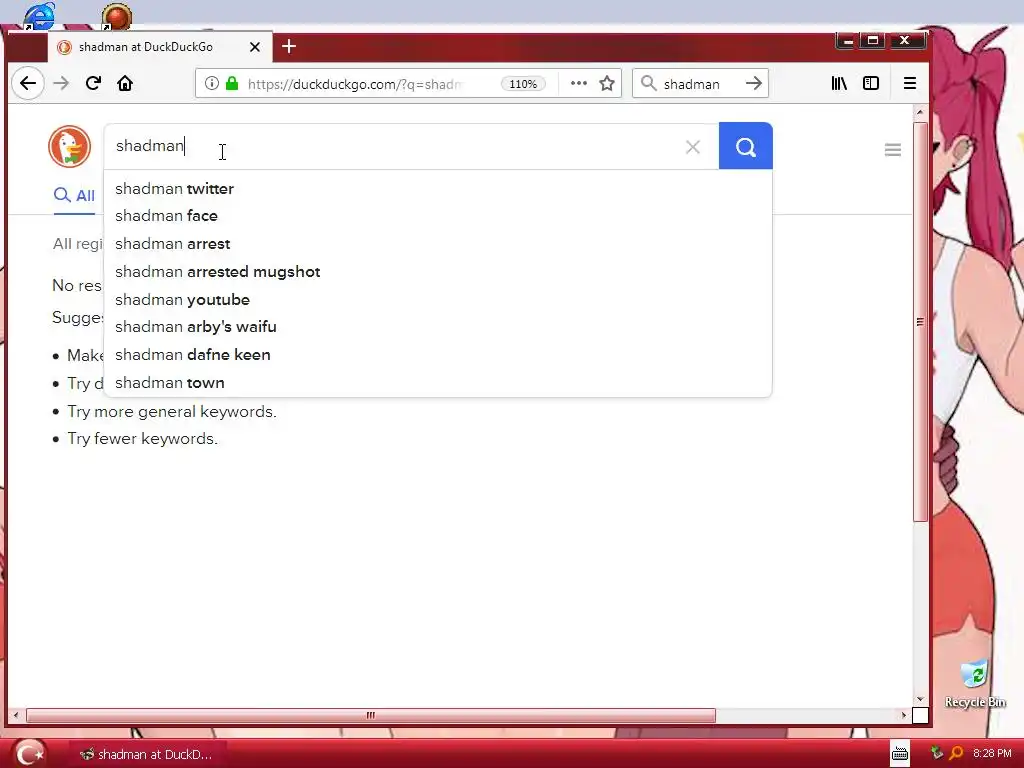Viewport: 1024px width, 768px height.
Task: Open the Start button on taskbar
Action: pyautogui.click(x=29, y=754)
